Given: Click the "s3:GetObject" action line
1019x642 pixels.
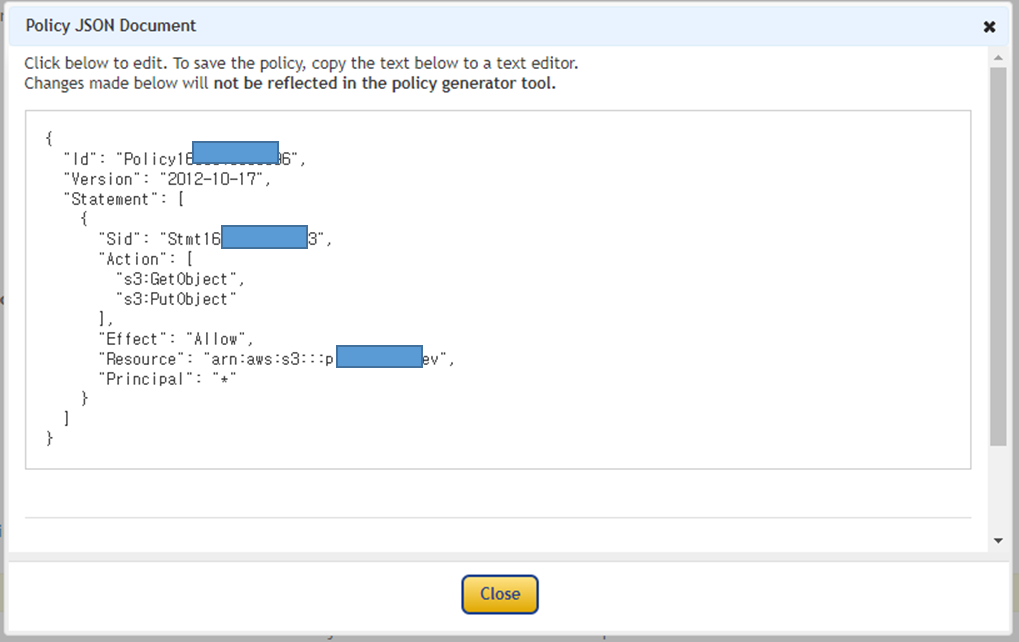Looking at the screenshot, I should coord(180,279).
